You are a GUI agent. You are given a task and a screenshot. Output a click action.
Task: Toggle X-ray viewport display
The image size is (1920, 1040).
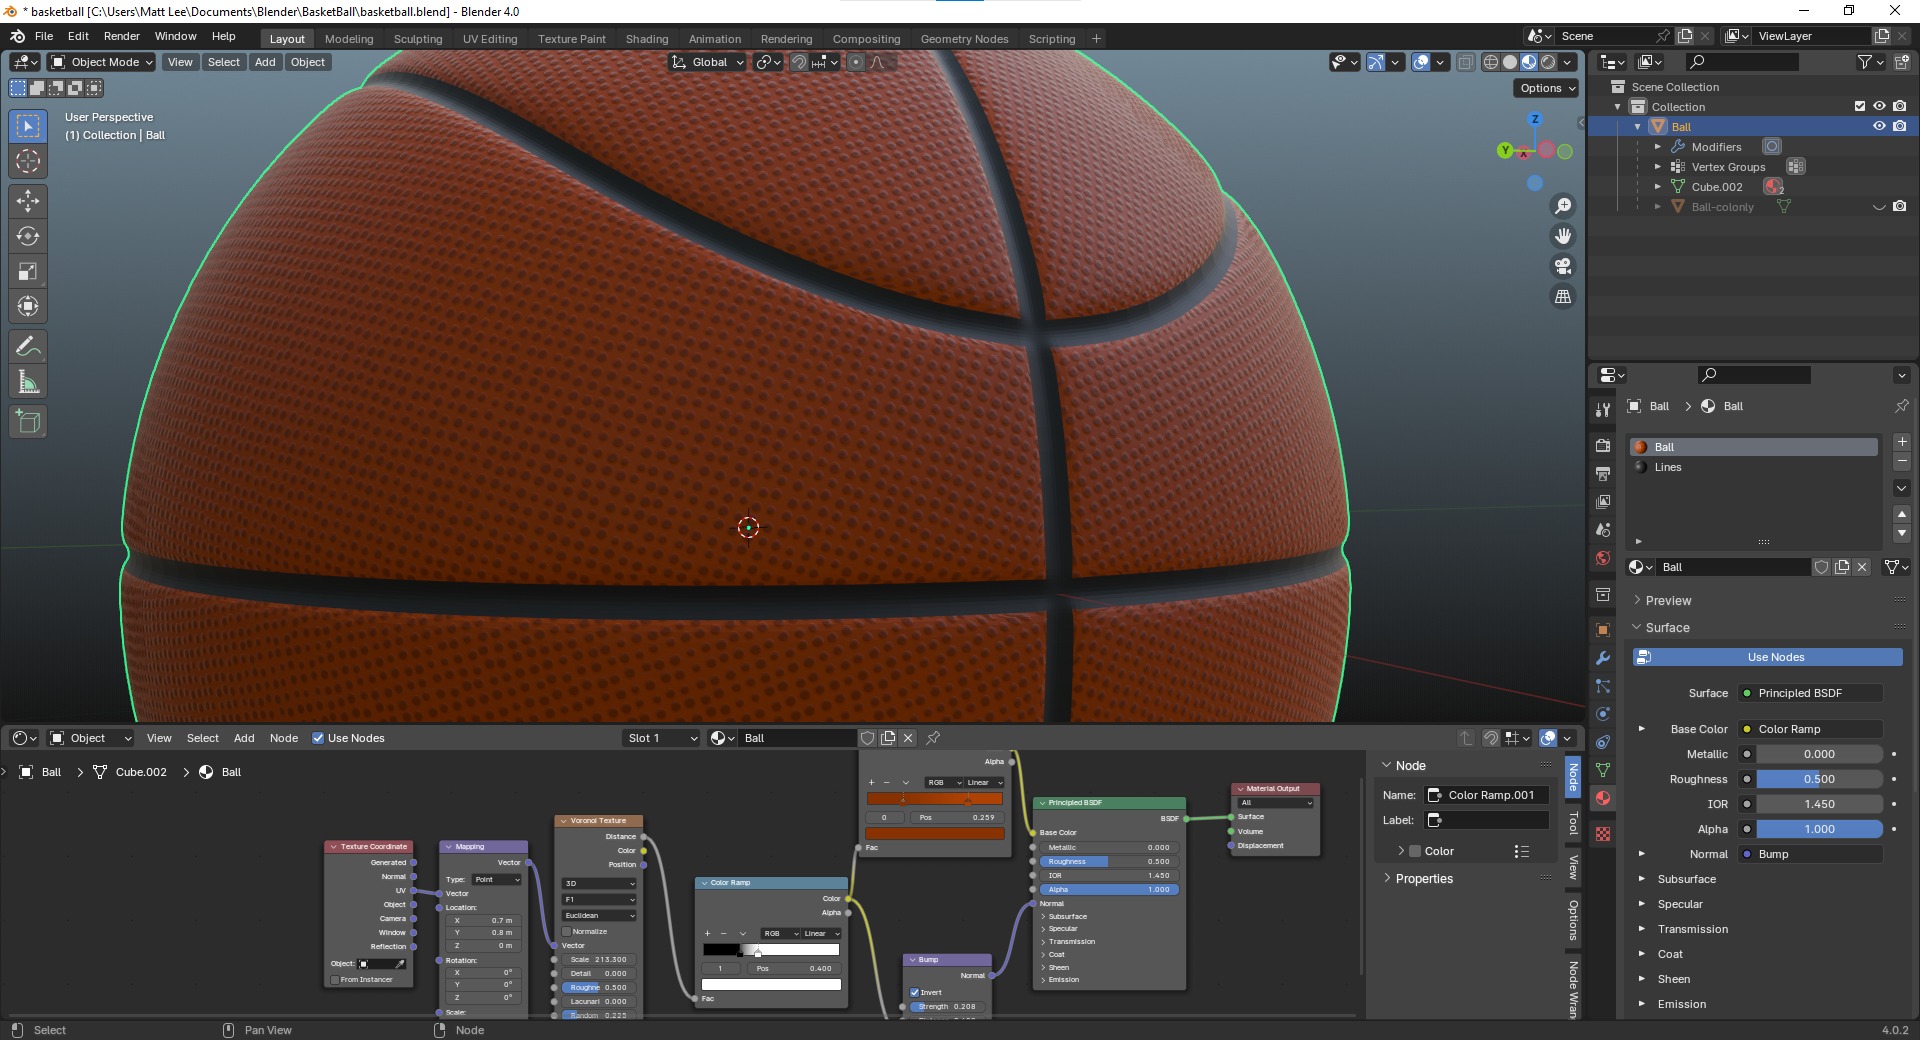(x=1466, y=62)
